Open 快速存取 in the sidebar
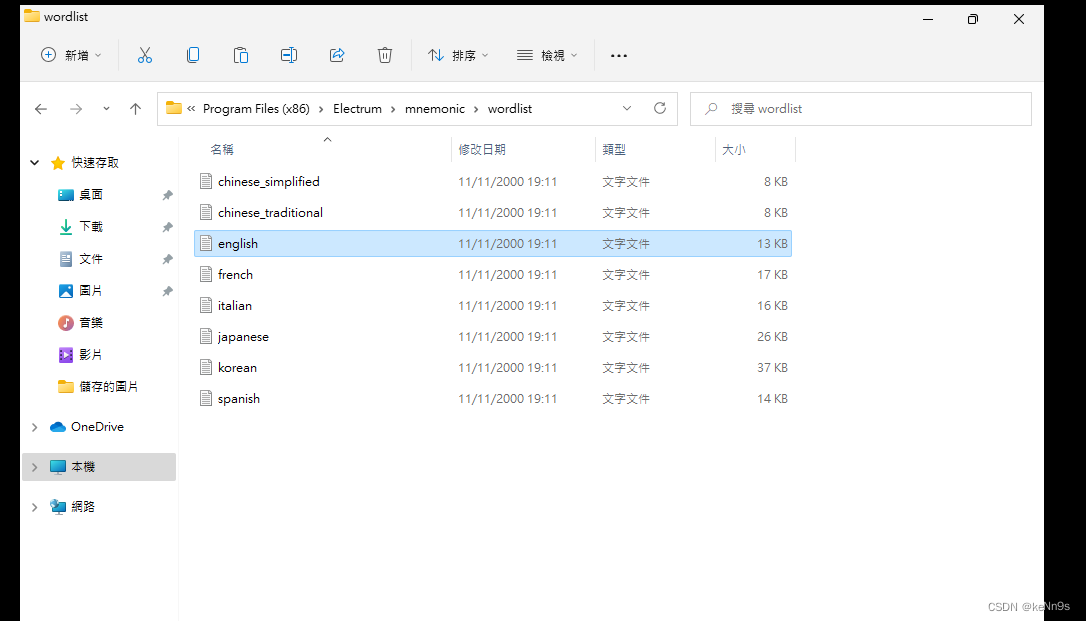Image resolution: width=1086 pixels, height=621 pixels. [x=95, y=163]
